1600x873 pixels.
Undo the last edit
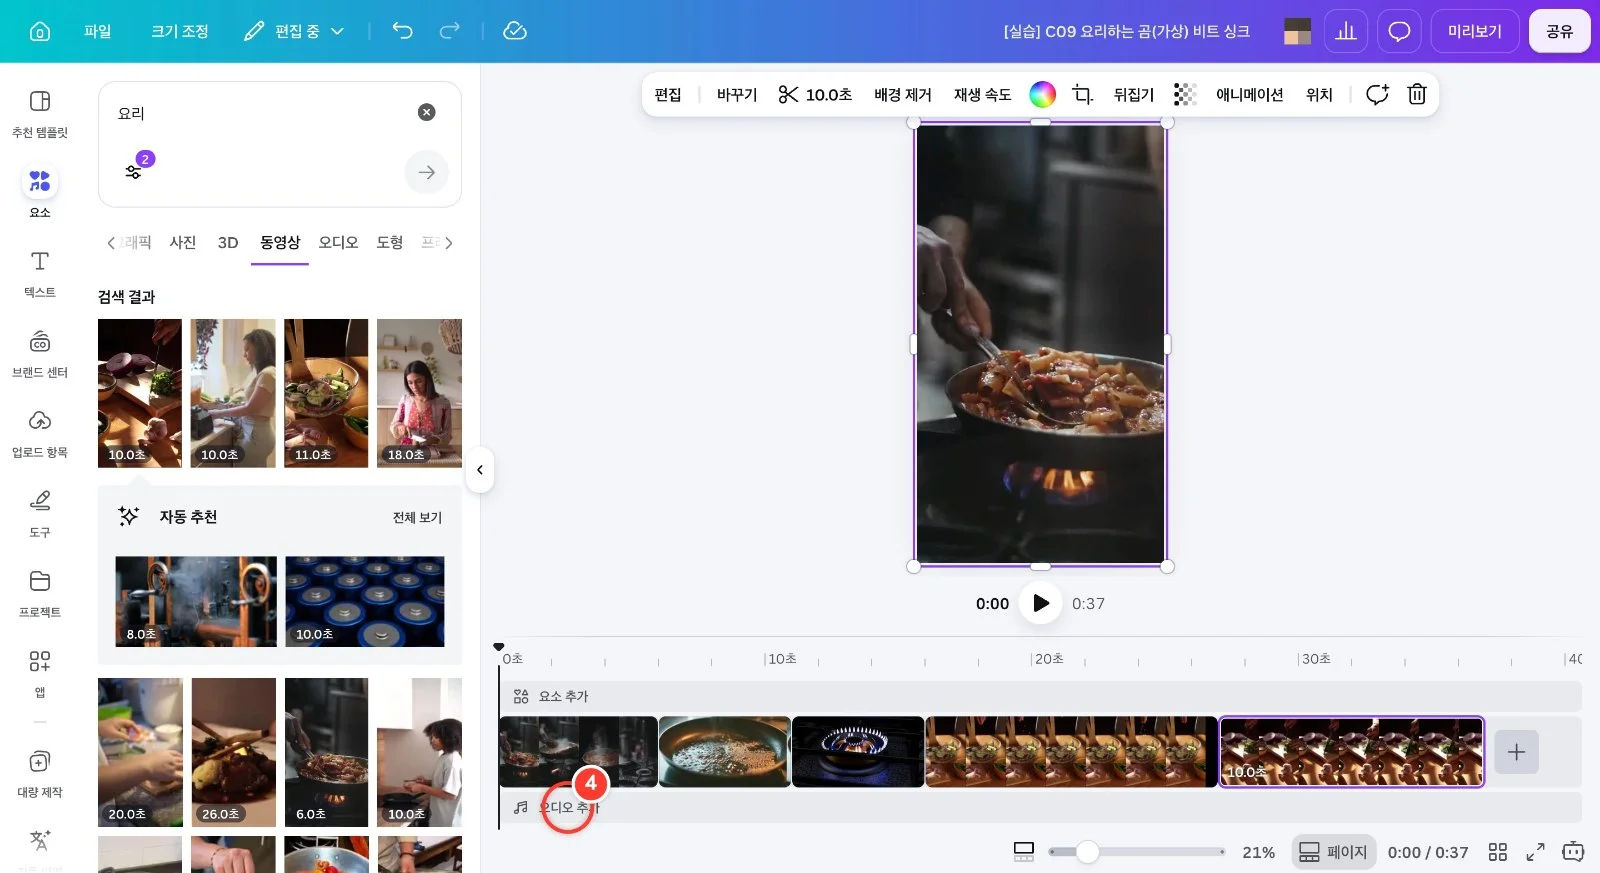[x=402, y=31]
